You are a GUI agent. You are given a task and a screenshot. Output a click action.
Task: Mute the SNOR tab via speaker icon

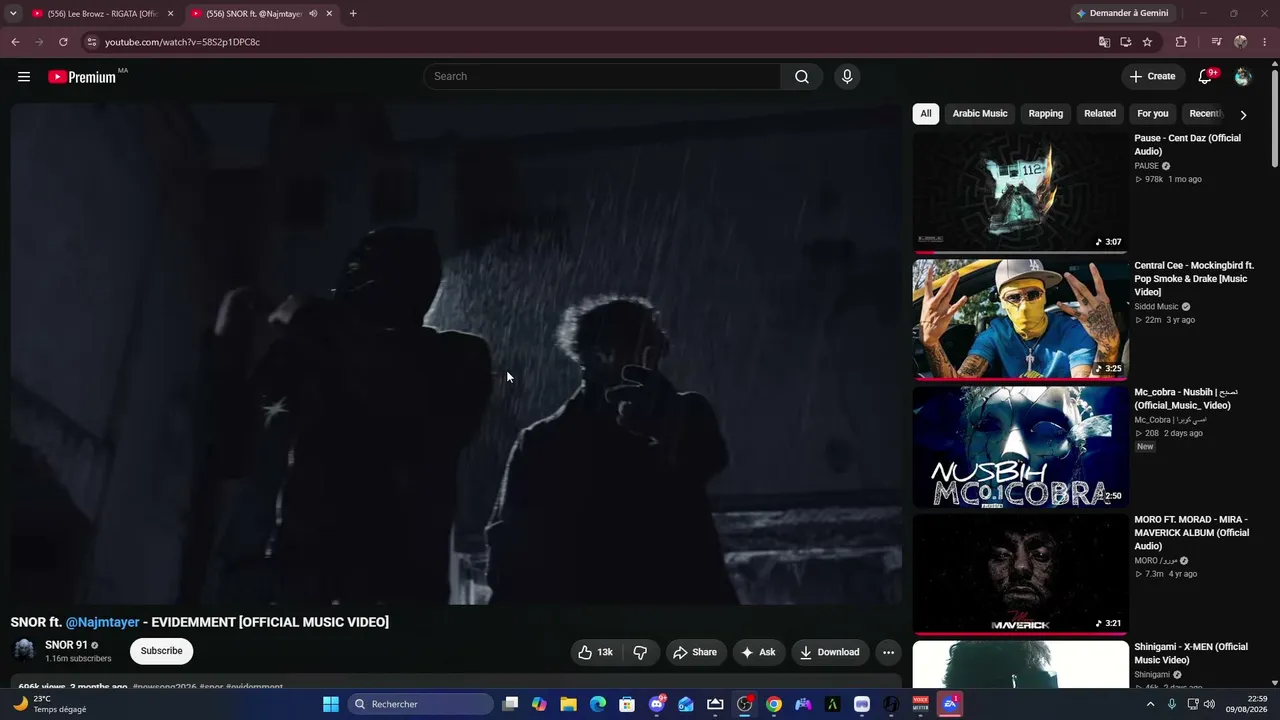pyautogui.click(x=313, y=14)
